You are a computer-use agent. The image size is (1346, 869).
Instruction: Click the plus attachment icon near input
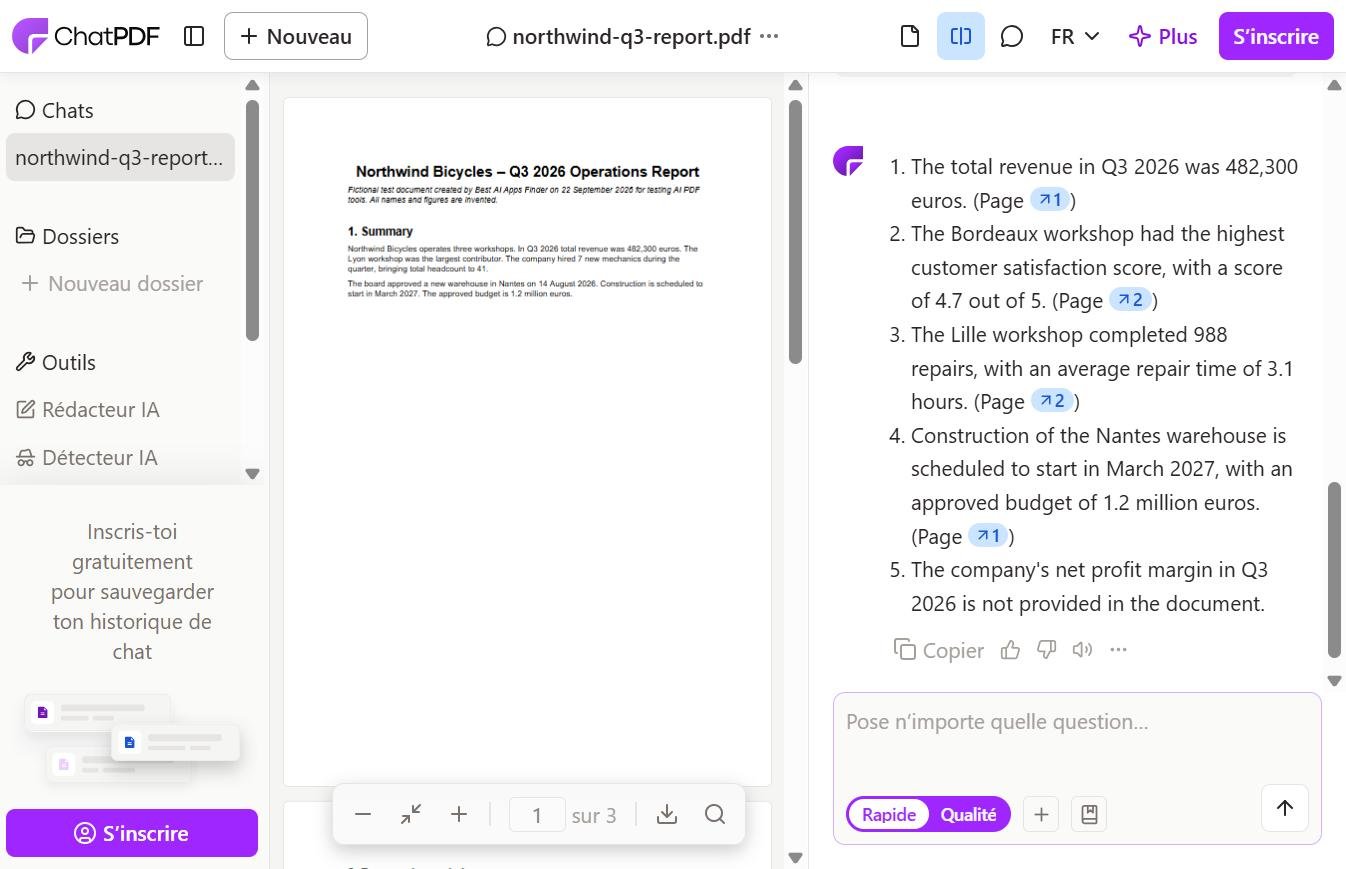[1041, 814]
